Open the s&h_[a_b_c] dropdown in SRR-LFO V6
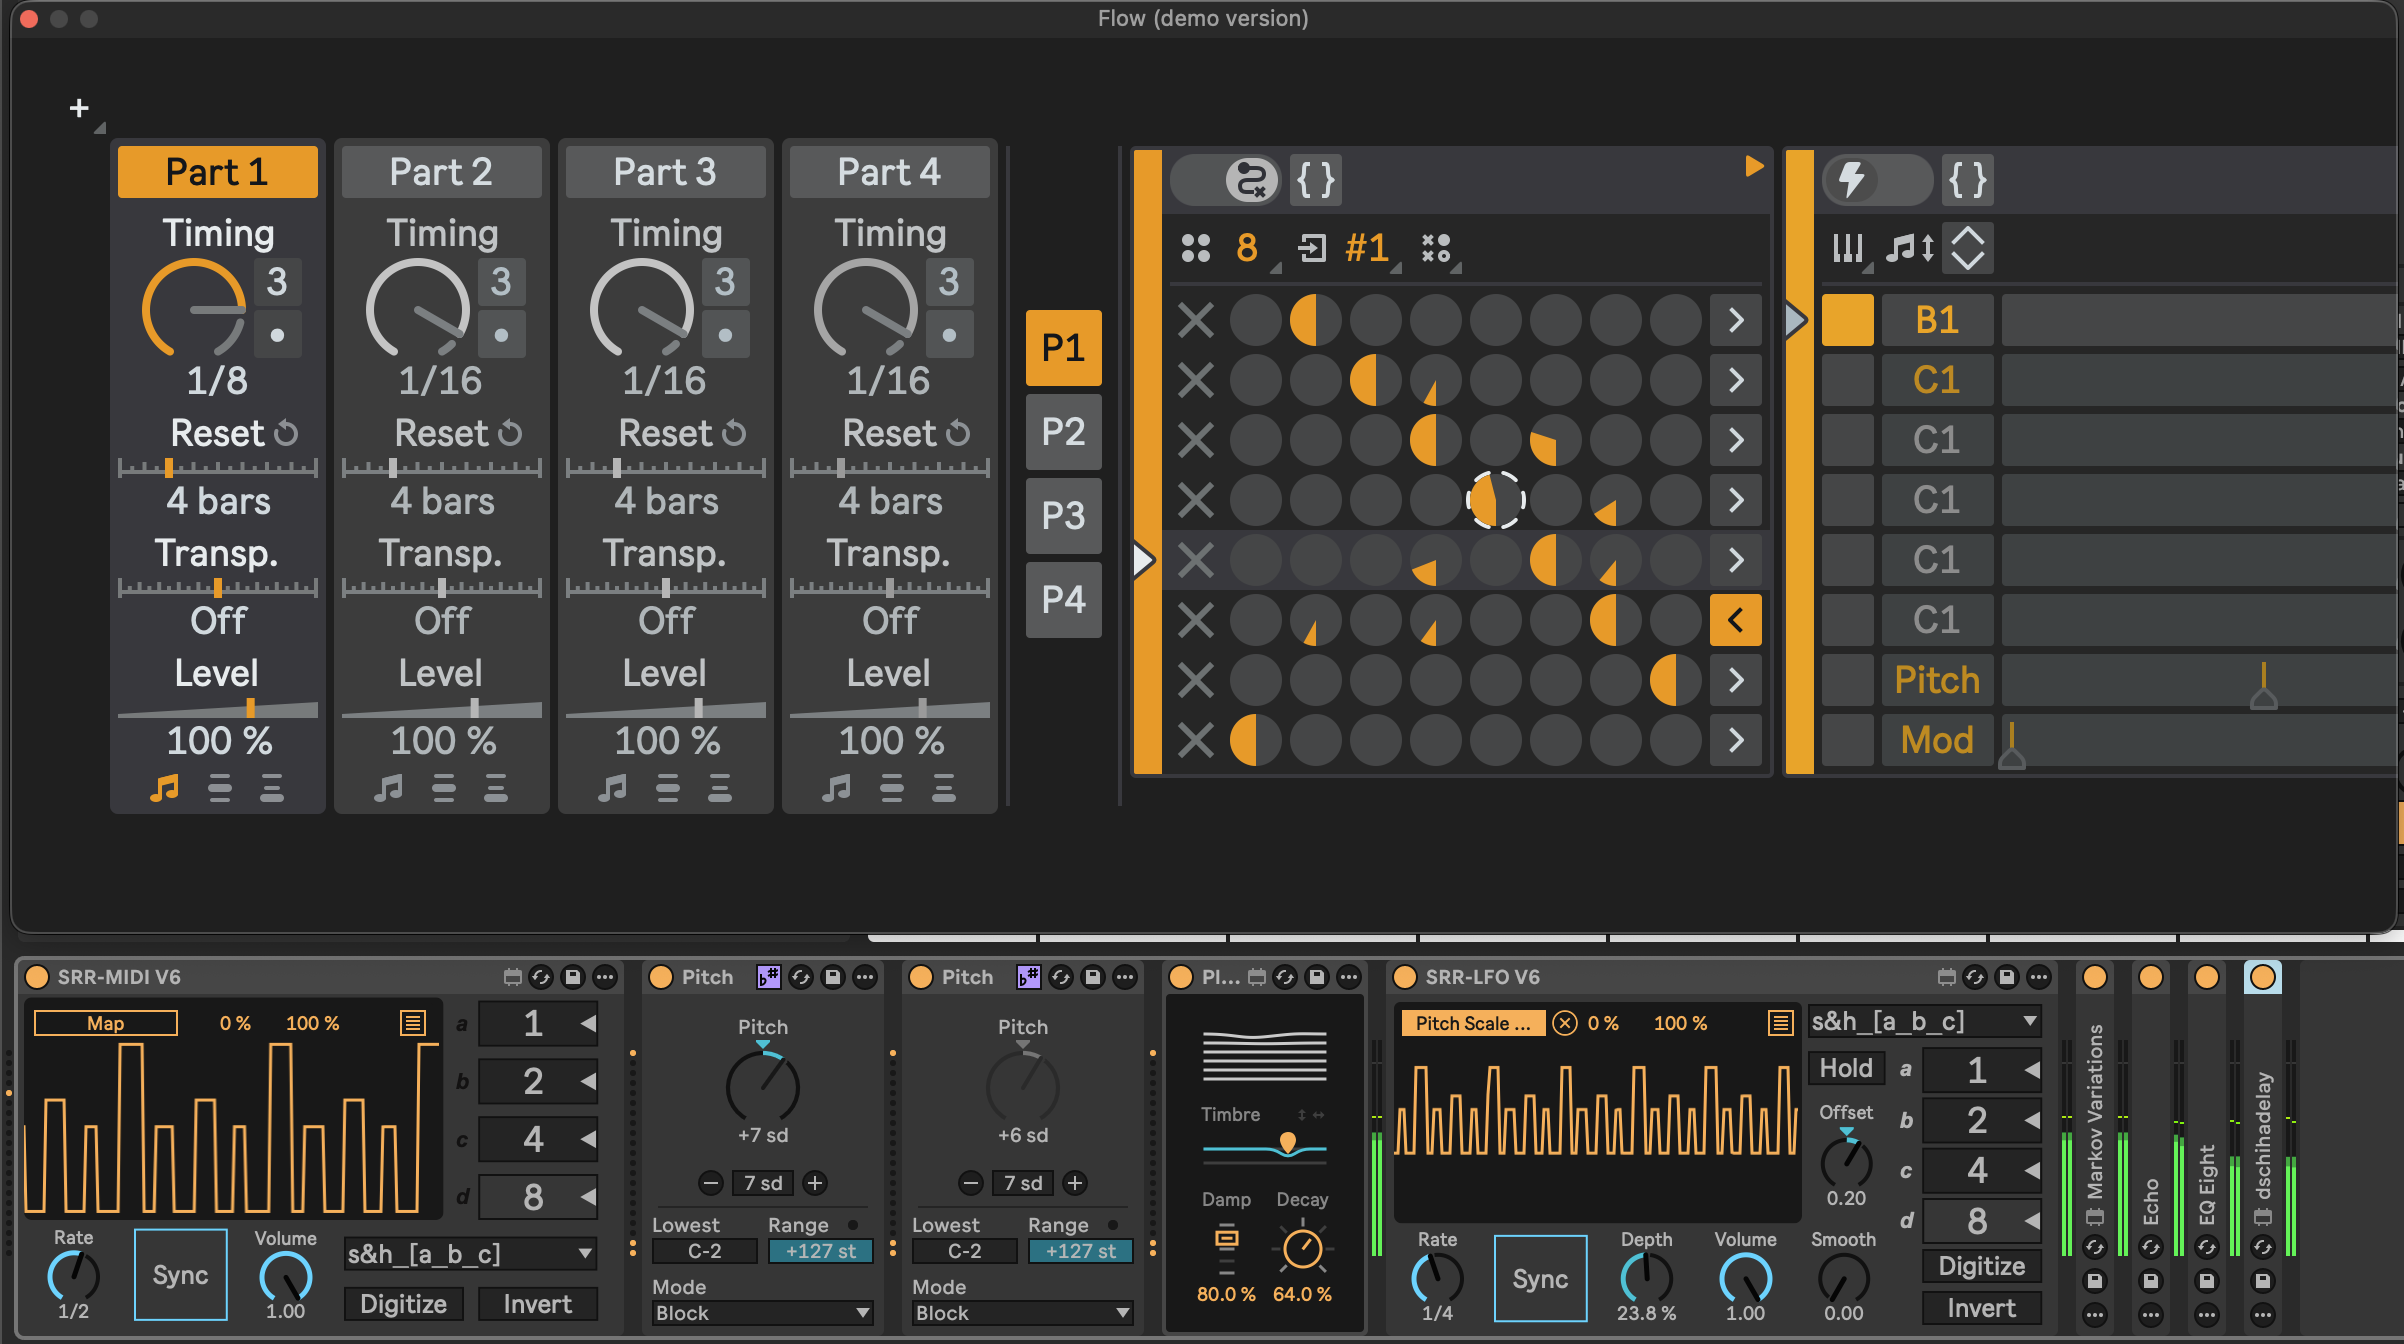Screen dimensions: 2404x1344 [x=1925, y=1021]
